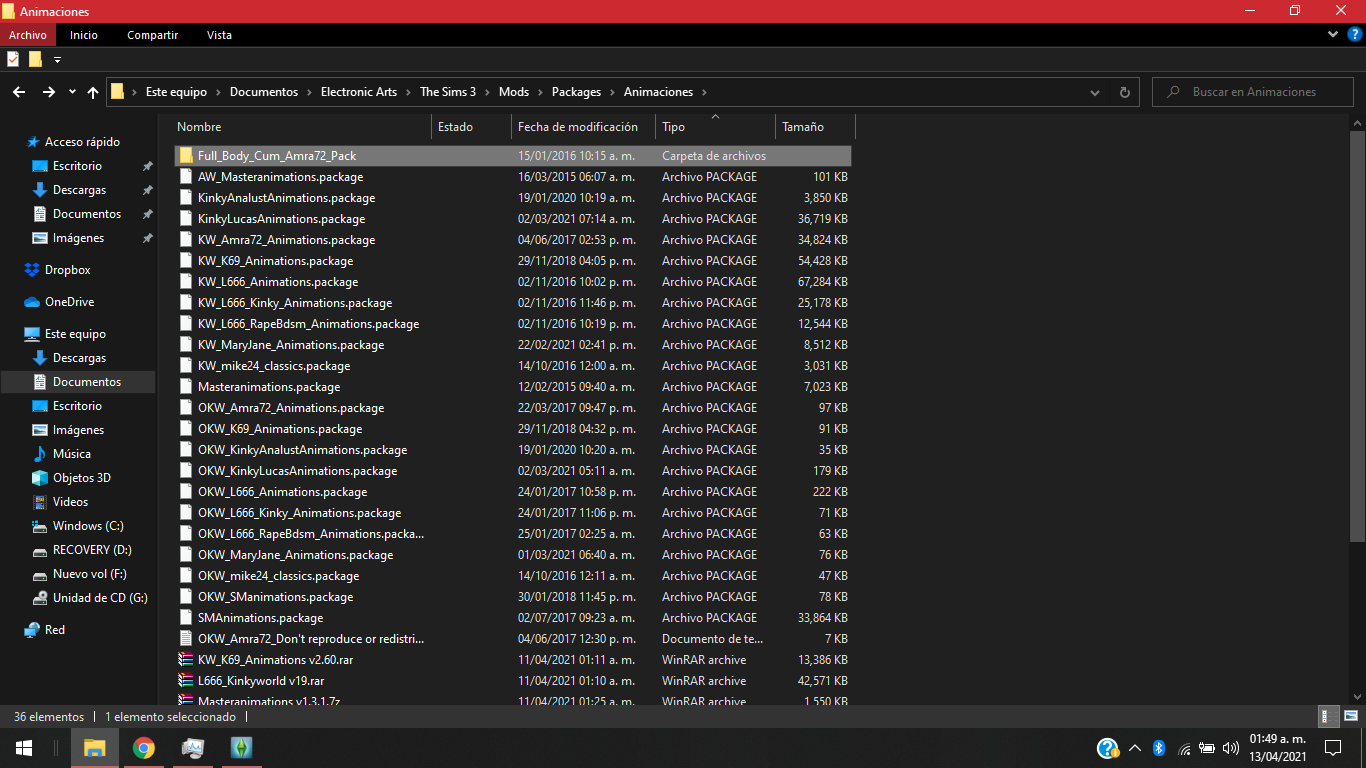Screen dimensions: 1366x768
Task: Click the OneDrive cloud icon in the sidebar
Action: click(32, 302)
